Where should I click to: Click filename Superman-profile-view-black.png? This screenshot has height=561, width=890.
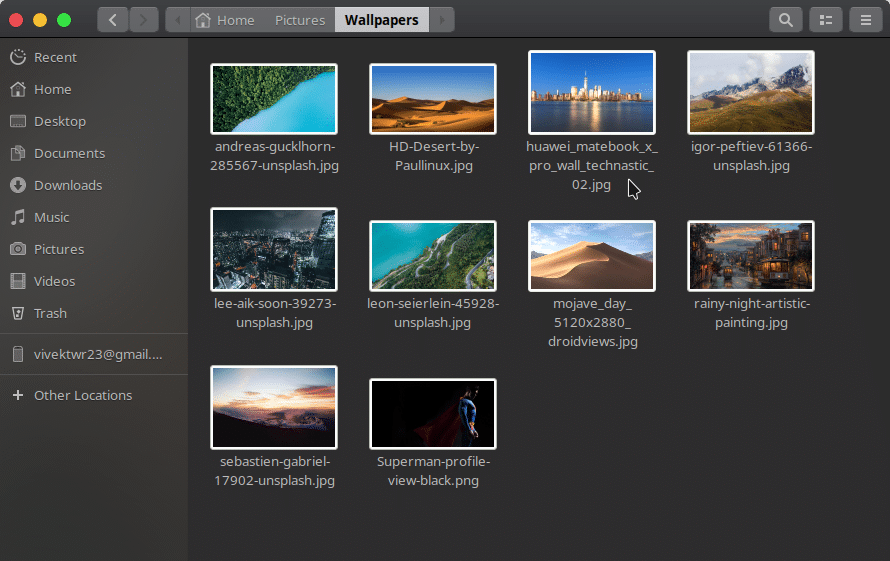(x=434, y=471)
